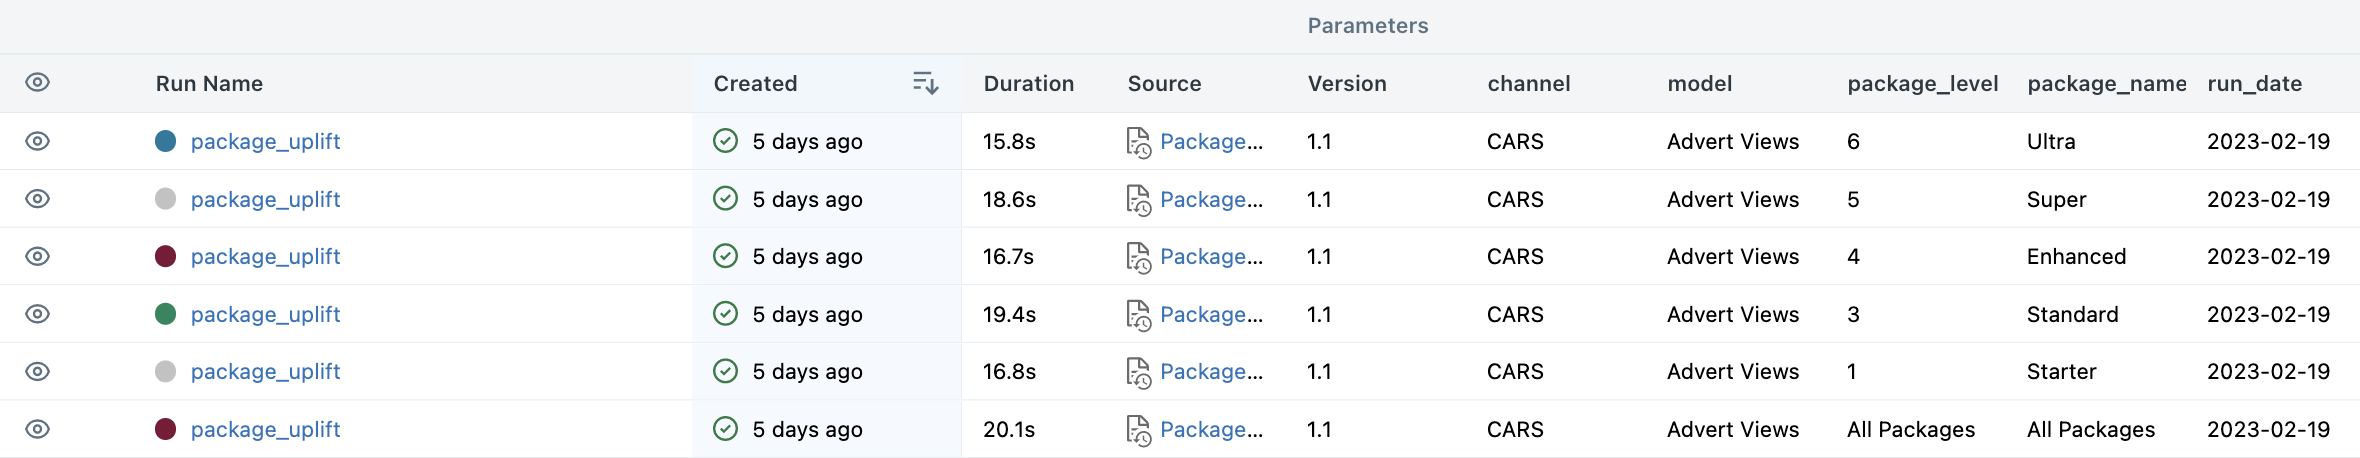Select the duration cell 20.1s
The image size is (2360, 458).
click(x=1009, y=430)
